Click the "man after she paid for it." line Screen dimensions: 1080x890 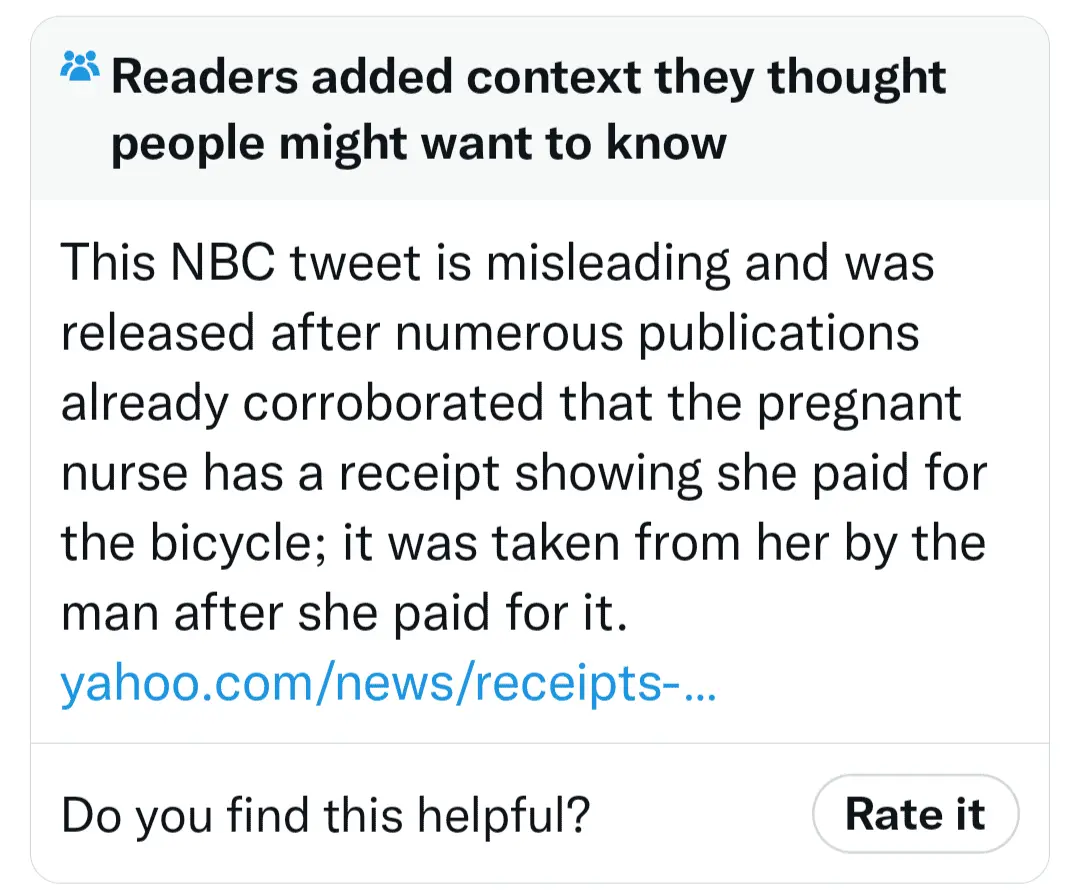click(x=344, y=615)
